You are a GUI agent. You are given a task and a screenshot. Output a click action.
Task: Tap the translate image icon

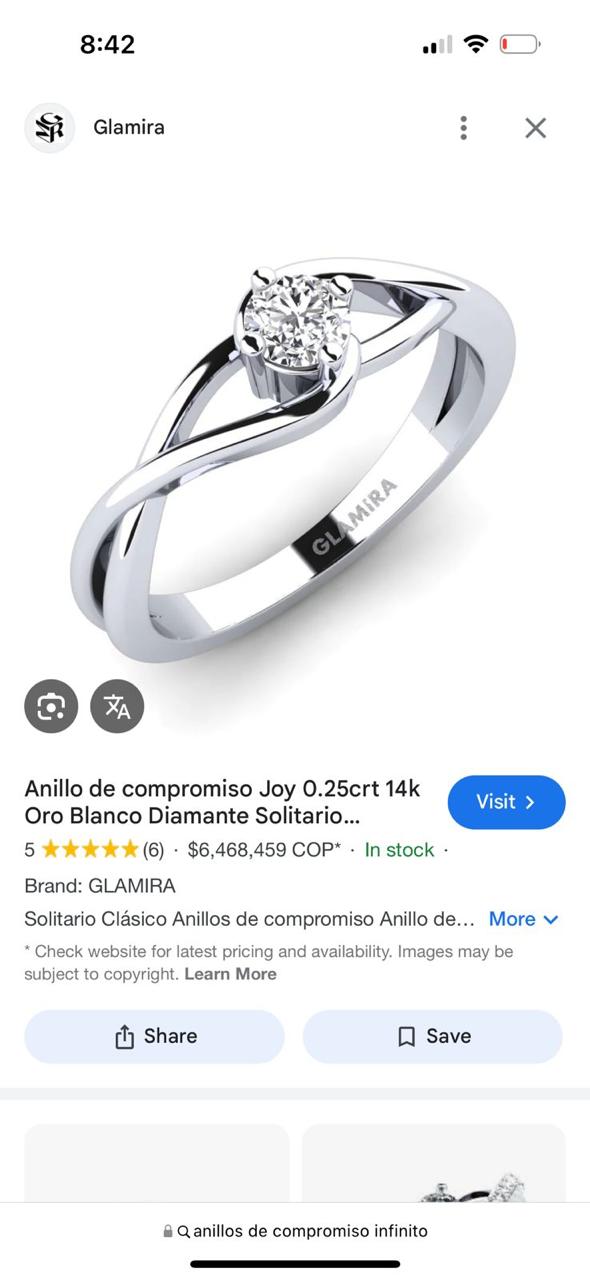pos(117,707)
